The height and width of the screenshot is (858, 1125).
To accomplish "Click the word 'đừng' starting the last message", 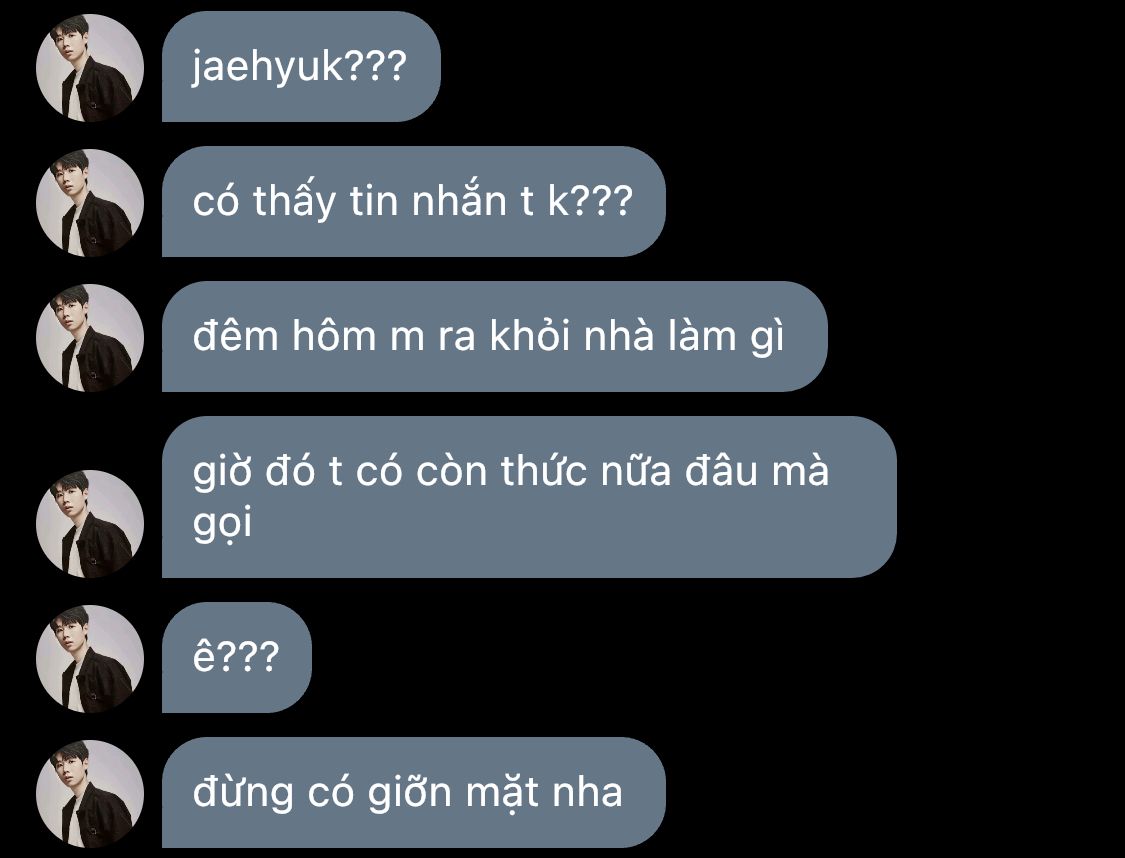I will point(243,793).
